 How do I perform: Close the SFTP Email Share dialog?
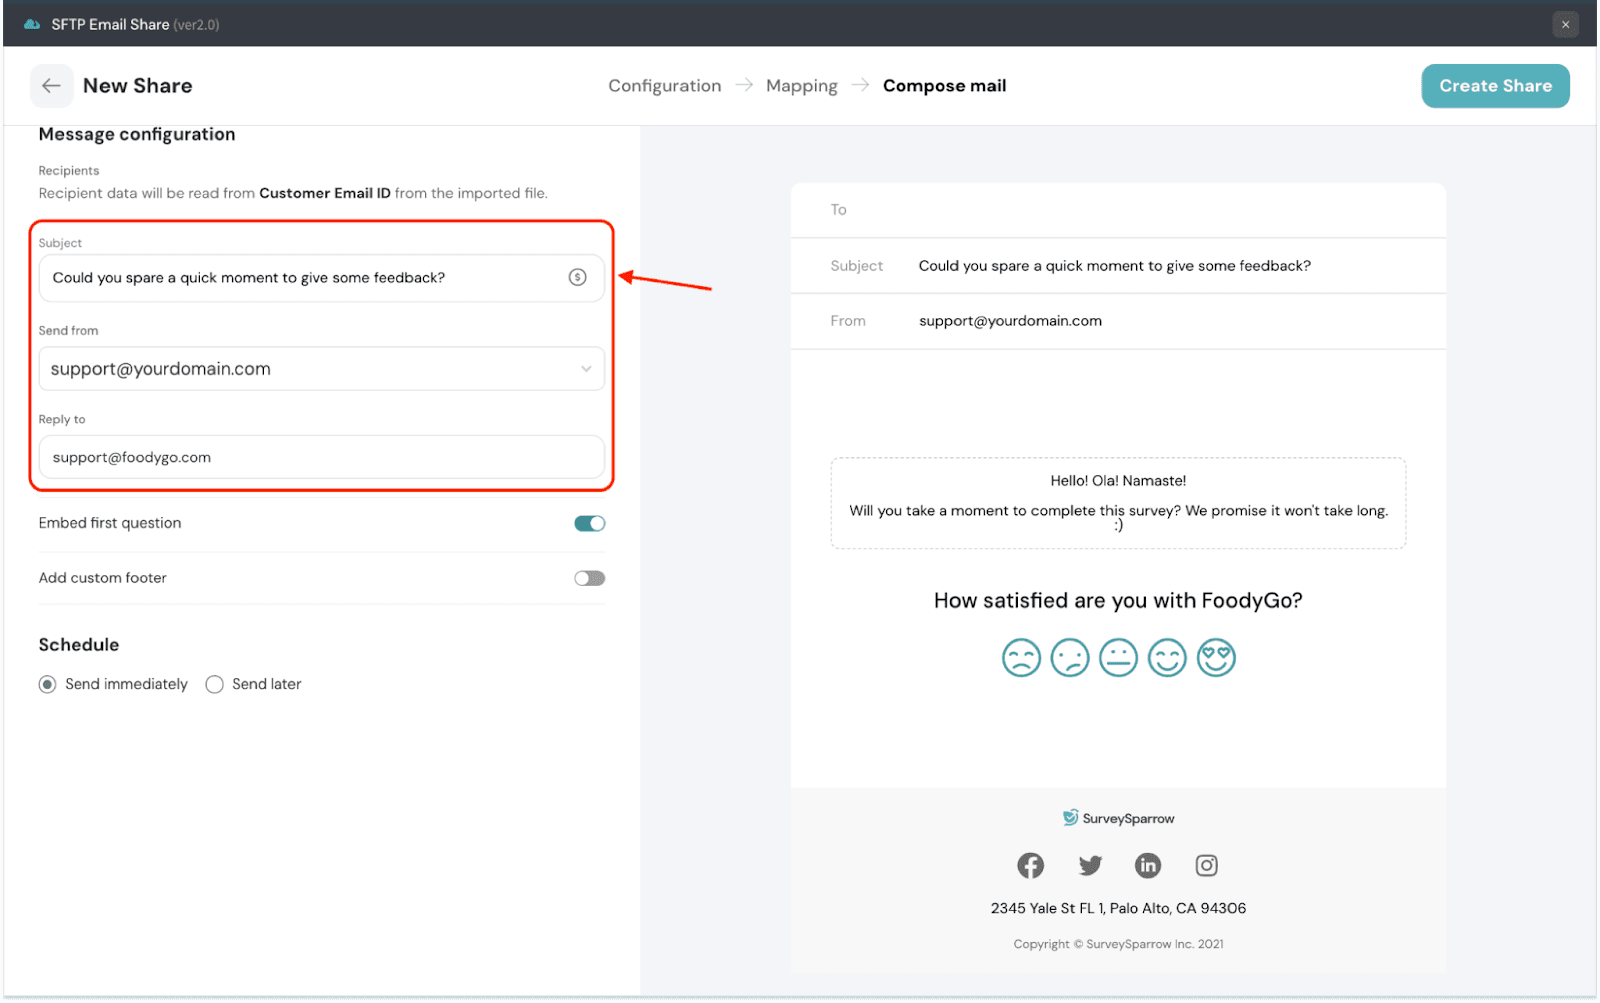pyautogui.click(x=1565, y=24)
